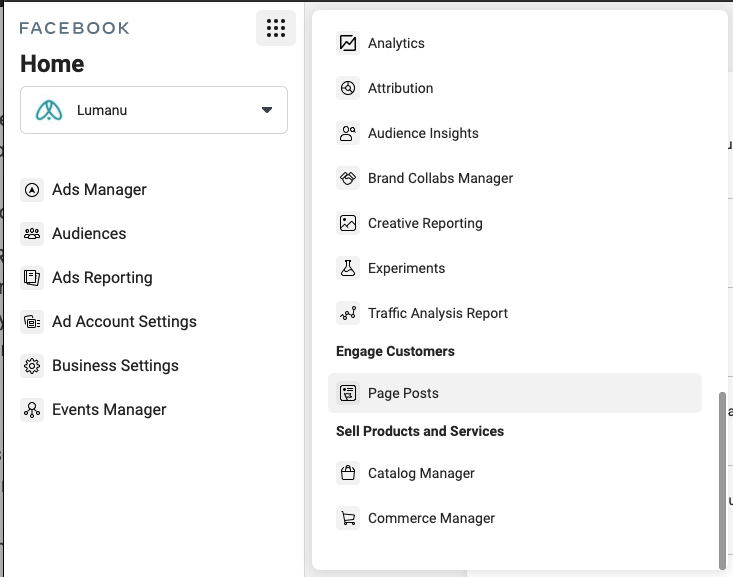733x577 pixels.
Task: Click the Audience Insights people-search icon
Action: tap(348, 133)
